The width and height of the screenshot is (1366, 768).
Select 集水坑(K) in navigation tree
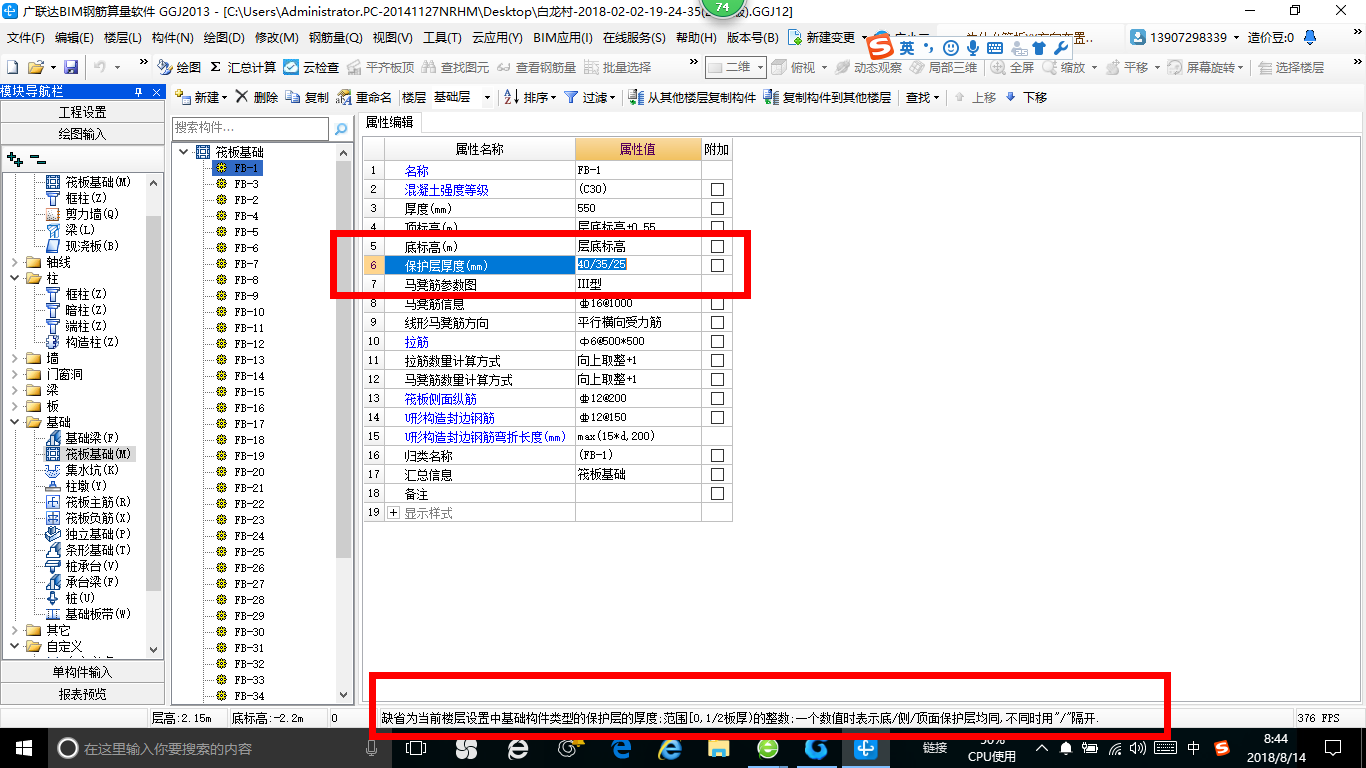click(92, 470)
